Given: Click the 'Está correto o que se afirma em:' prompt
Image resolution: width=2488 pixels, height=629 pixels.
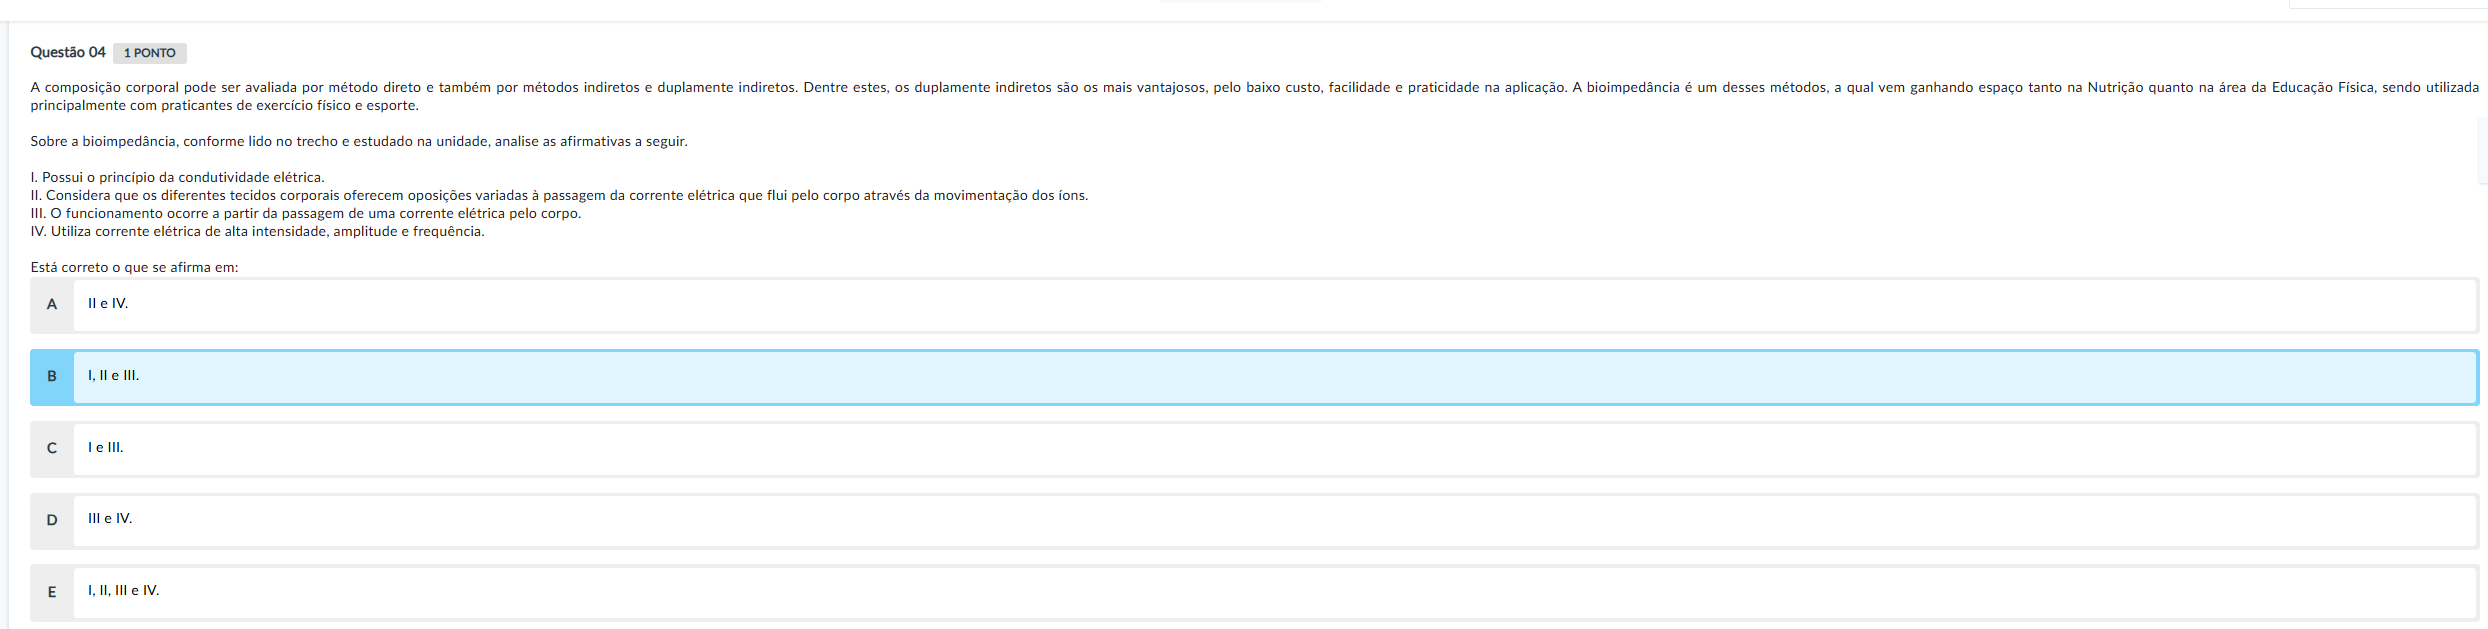Looking at the screenshot, I should 135,268.
